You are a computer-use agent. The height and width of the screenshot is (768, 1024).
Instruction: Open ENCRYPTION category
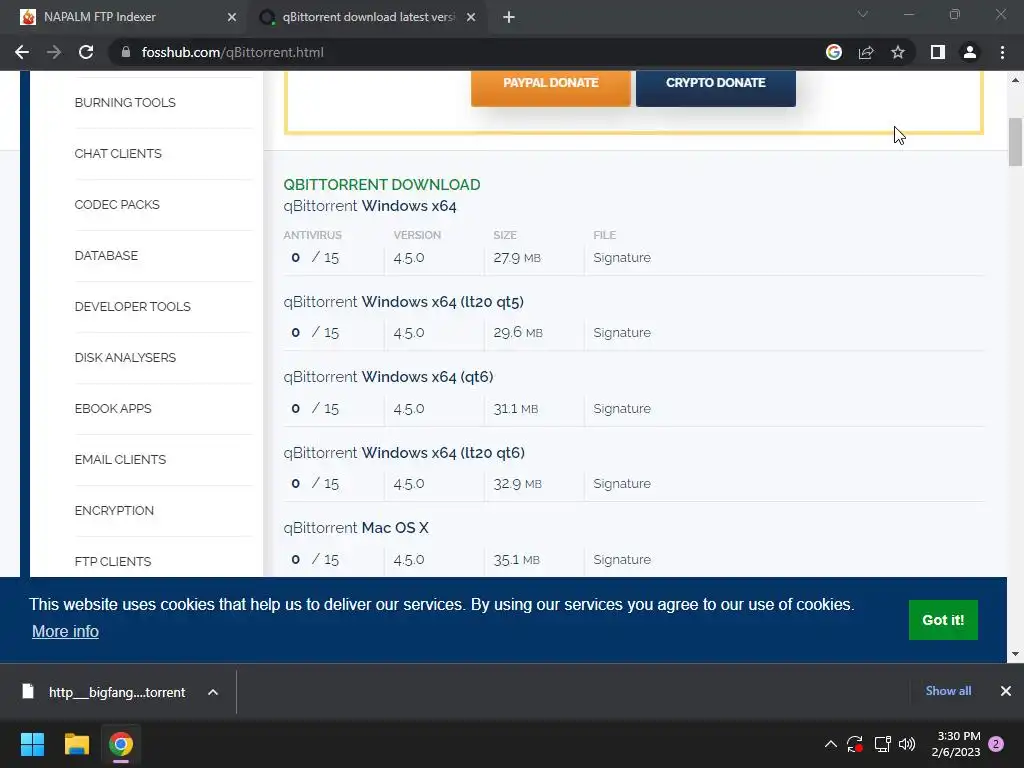click(x=114, y=510)
